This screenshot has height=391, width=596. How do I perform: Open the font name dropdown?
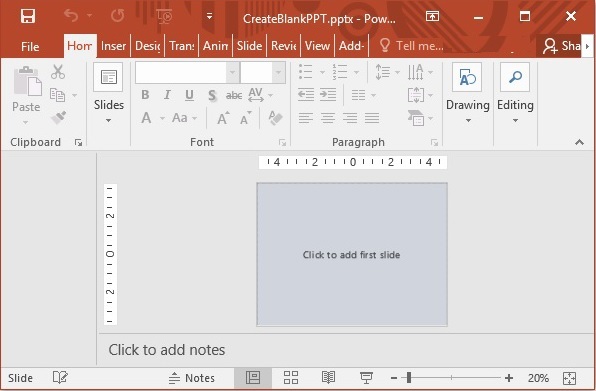click(x=233, y=72)
